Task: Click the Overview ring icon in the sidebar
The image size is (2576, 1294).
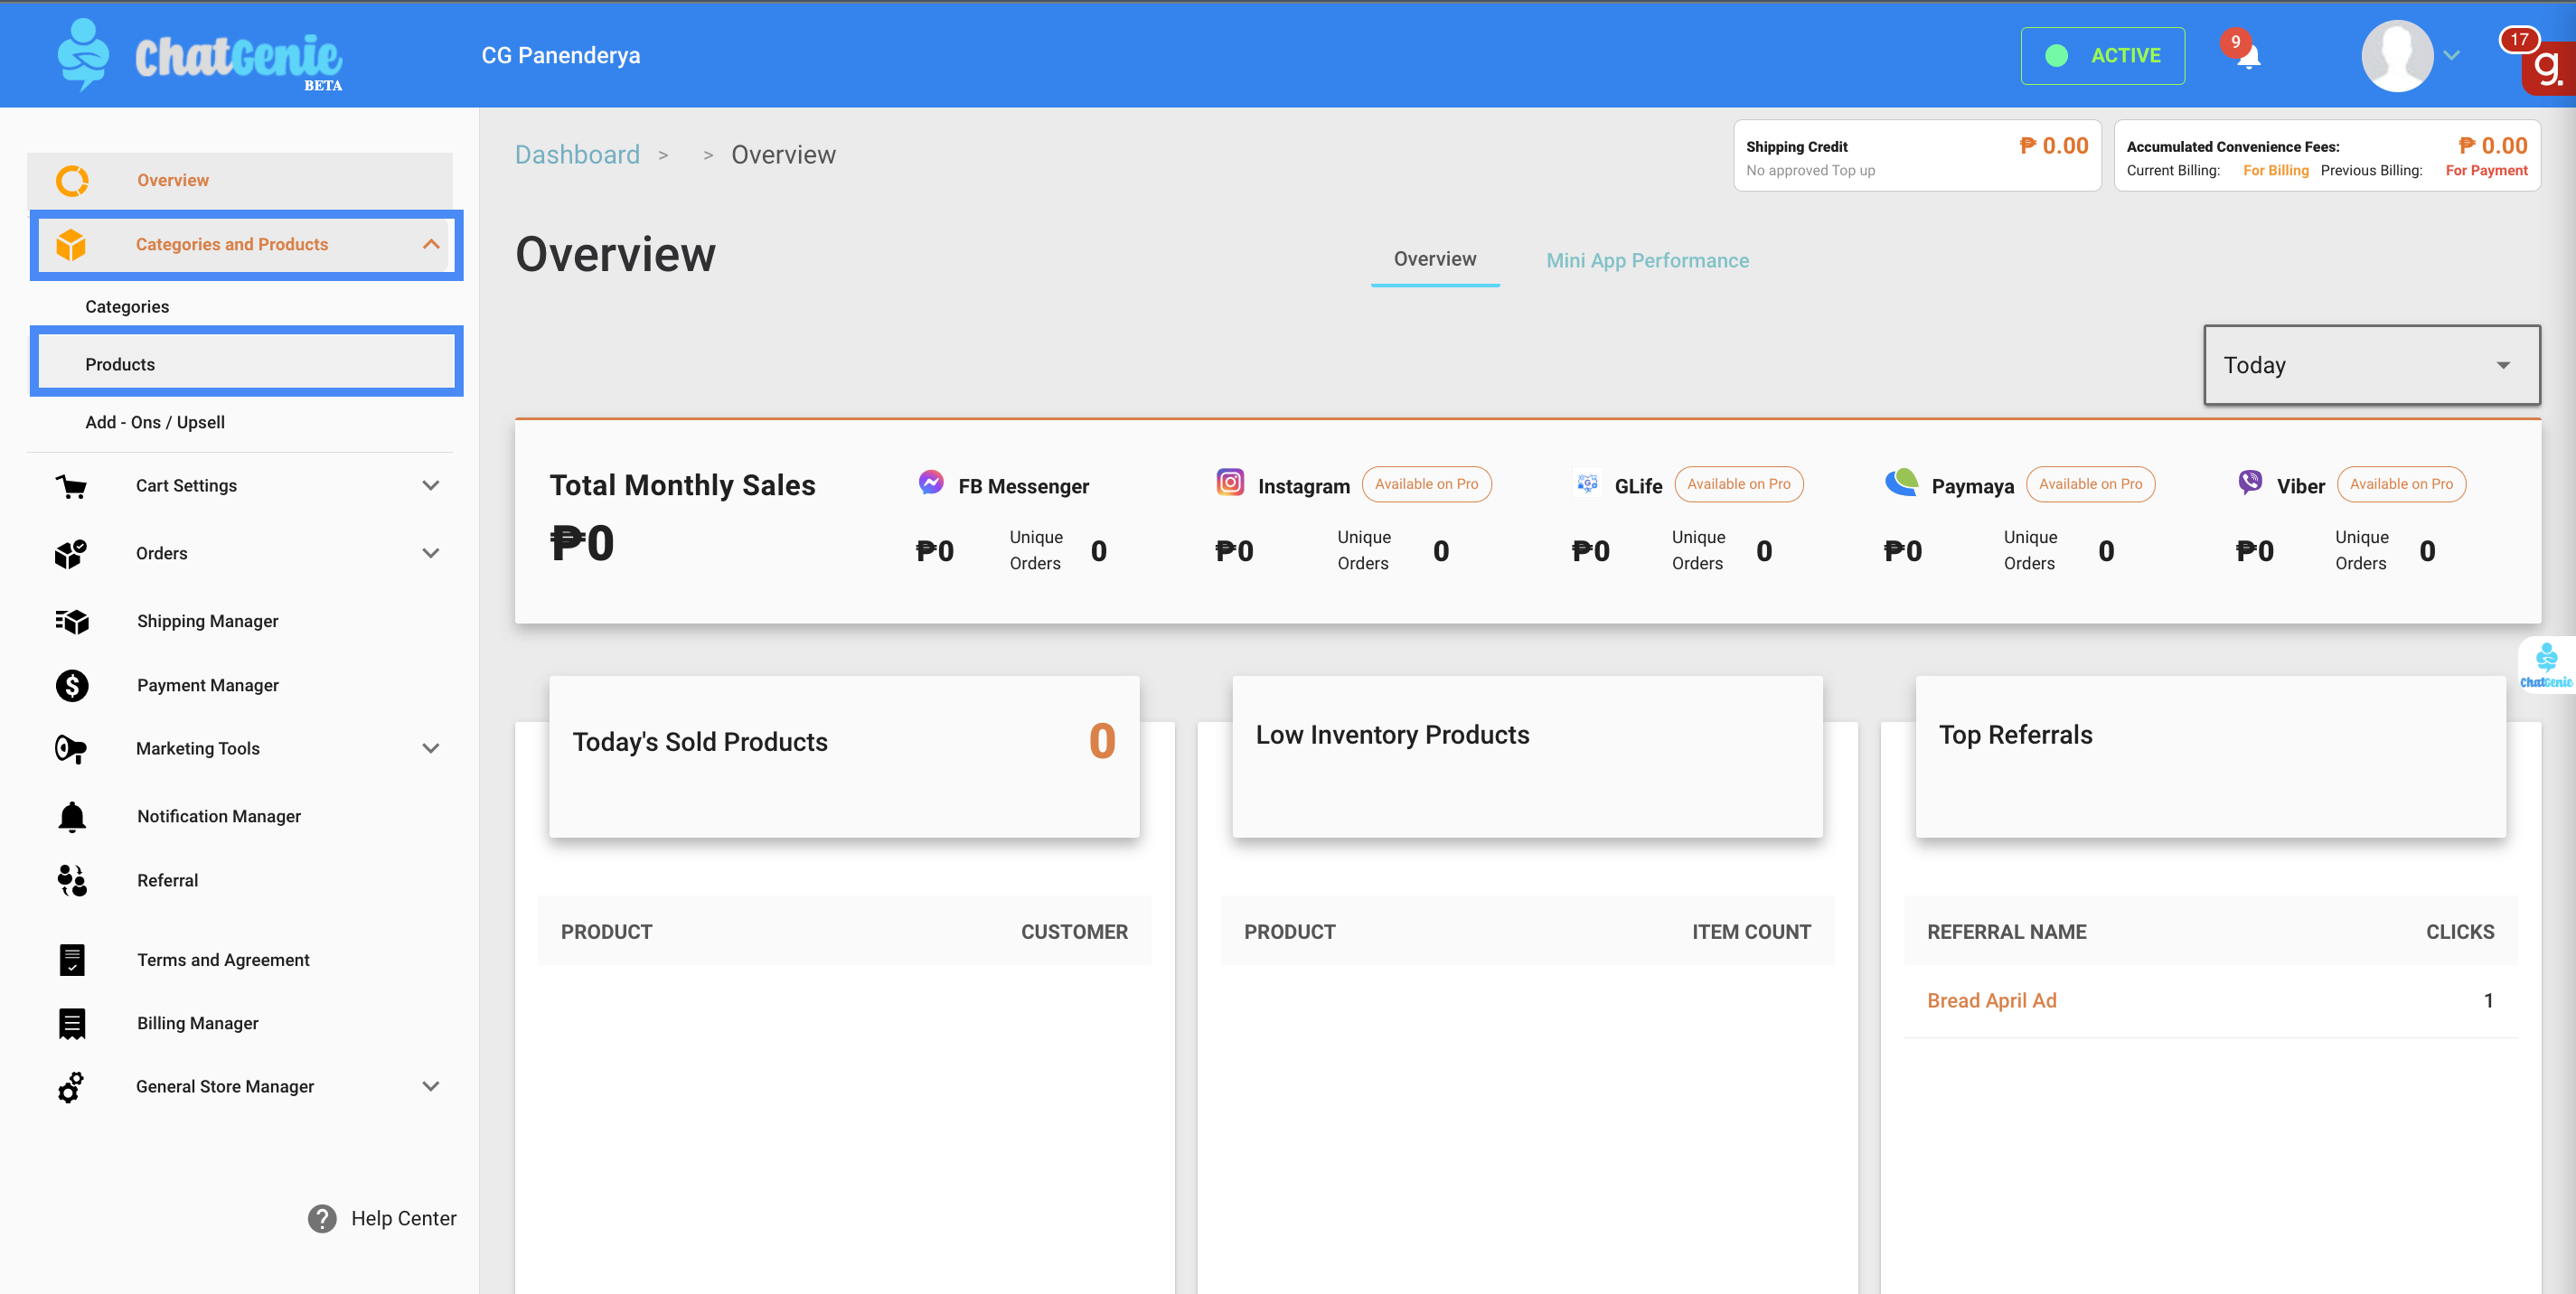Action: 72,180
